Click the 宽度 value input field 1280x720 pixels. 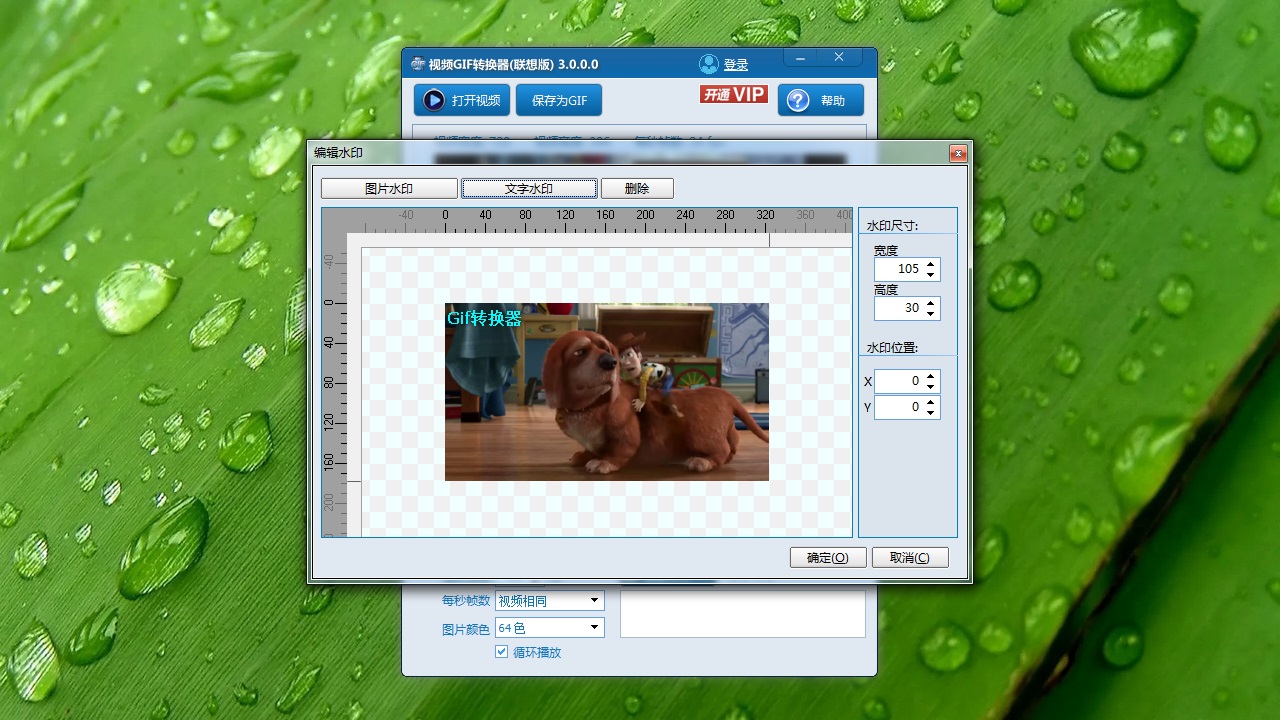[x=898, y=269]
